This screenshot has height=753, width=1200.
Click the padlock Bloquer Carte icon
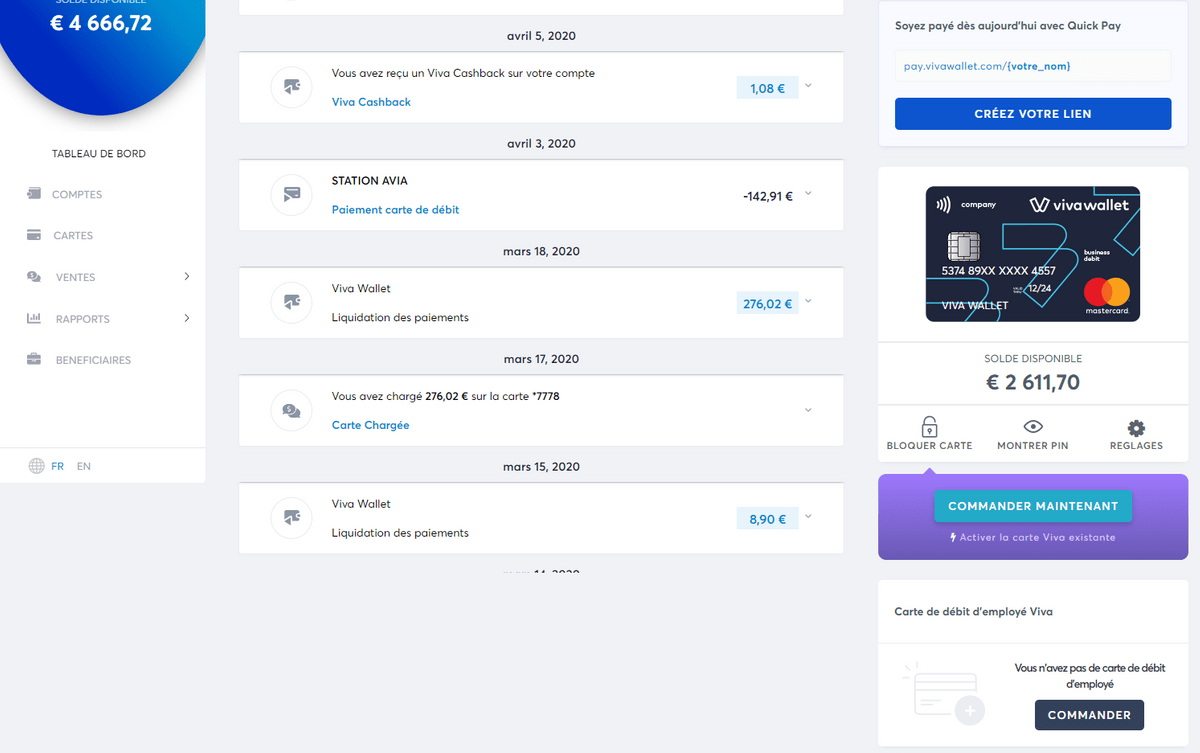point(929,426)
